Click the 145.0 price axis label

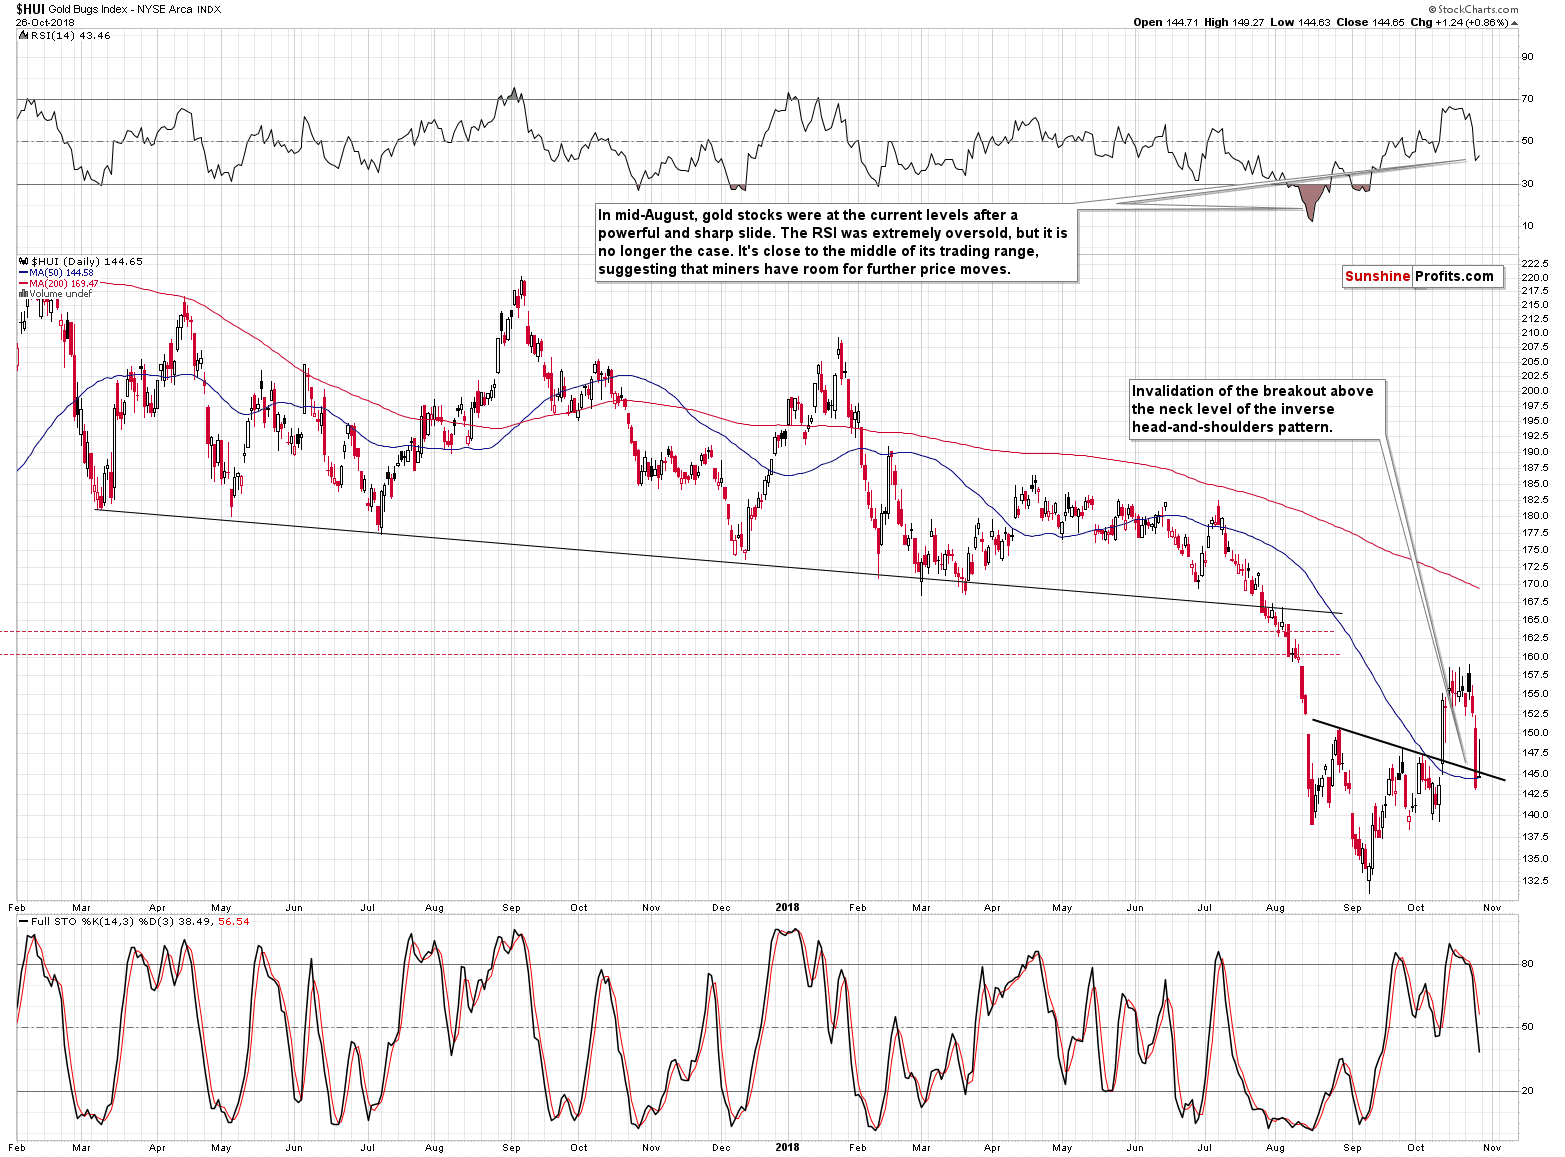click(1535, 774)
